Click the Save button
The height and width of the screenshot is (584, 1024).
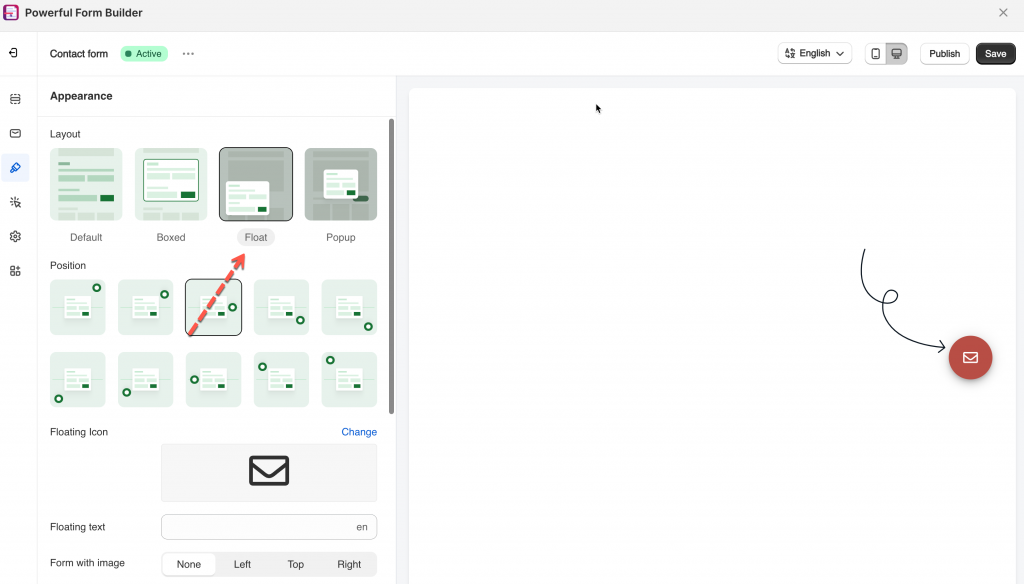(995, 54)
